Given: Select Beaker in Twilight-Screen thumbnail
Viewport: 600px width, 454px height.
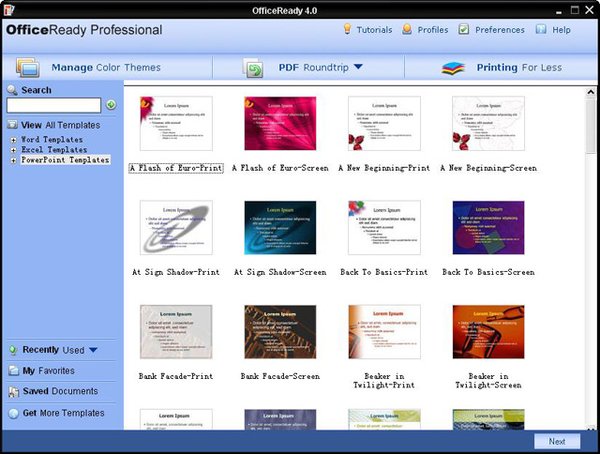Looking at the screenshot, I should pyautogui.click(x=488, y=332).
